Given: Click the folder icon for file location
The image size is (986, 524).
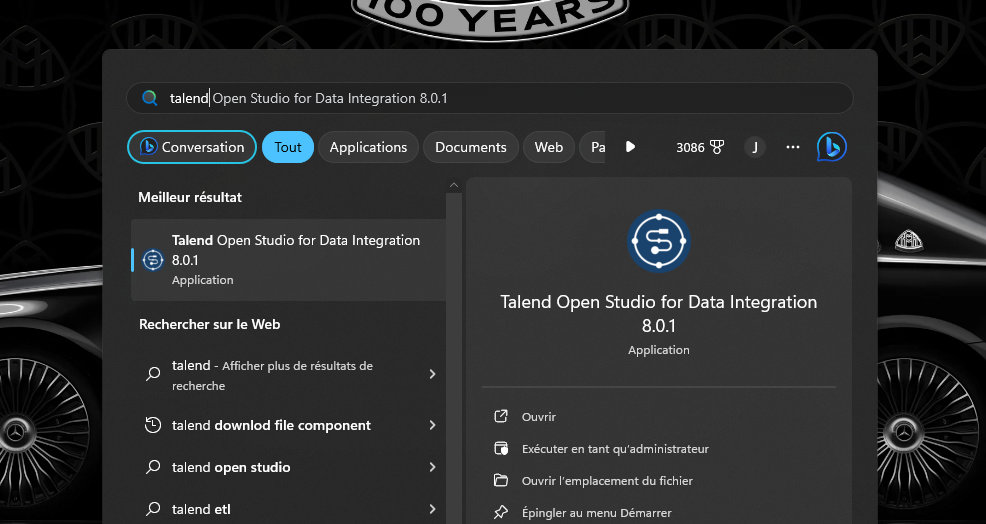Looking at the screenshot, I should coord(501,481).
